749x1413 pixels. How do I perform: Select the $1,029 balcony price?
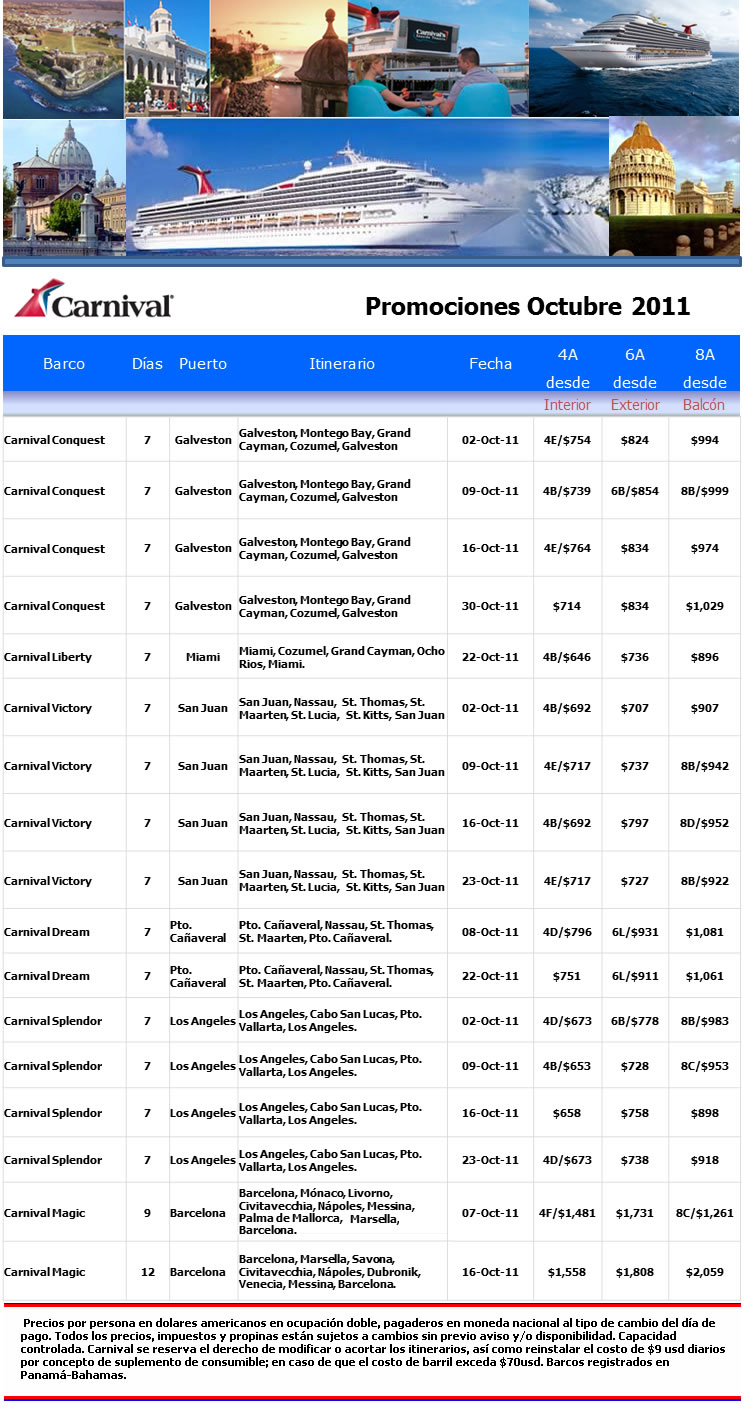(705, 606)
